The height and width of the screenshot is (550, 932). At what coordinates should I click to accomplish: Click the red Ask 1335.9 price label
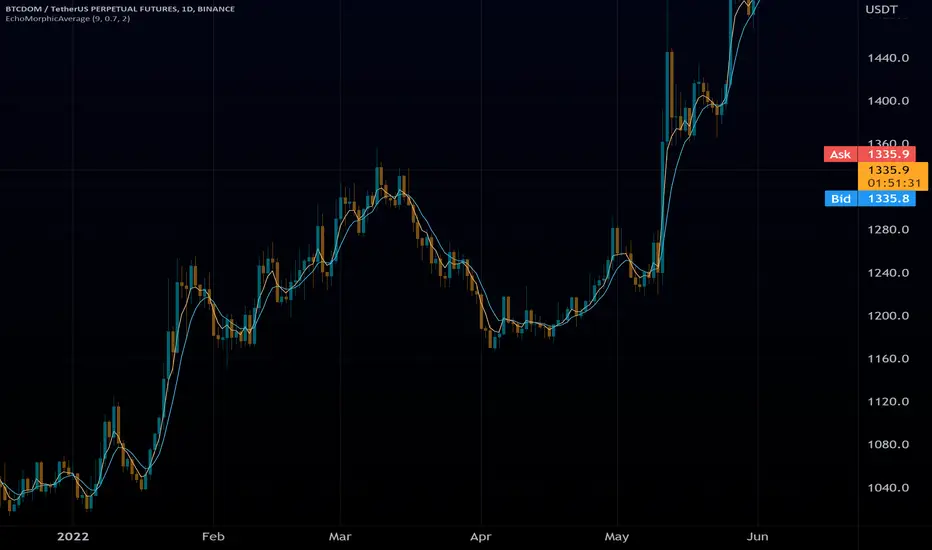pos(870,155)
